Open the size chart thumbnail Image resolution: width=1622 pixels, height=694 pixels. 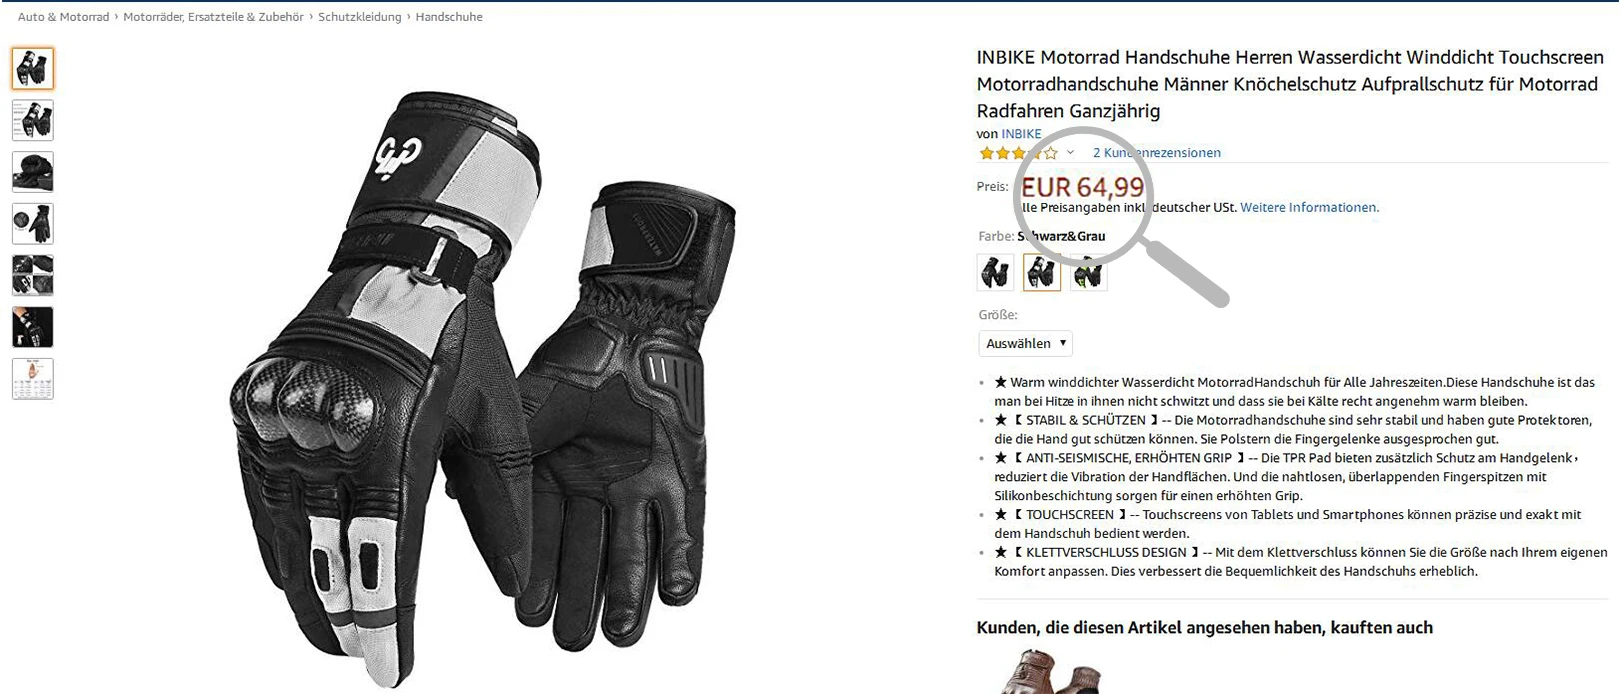tap(33, 379)
